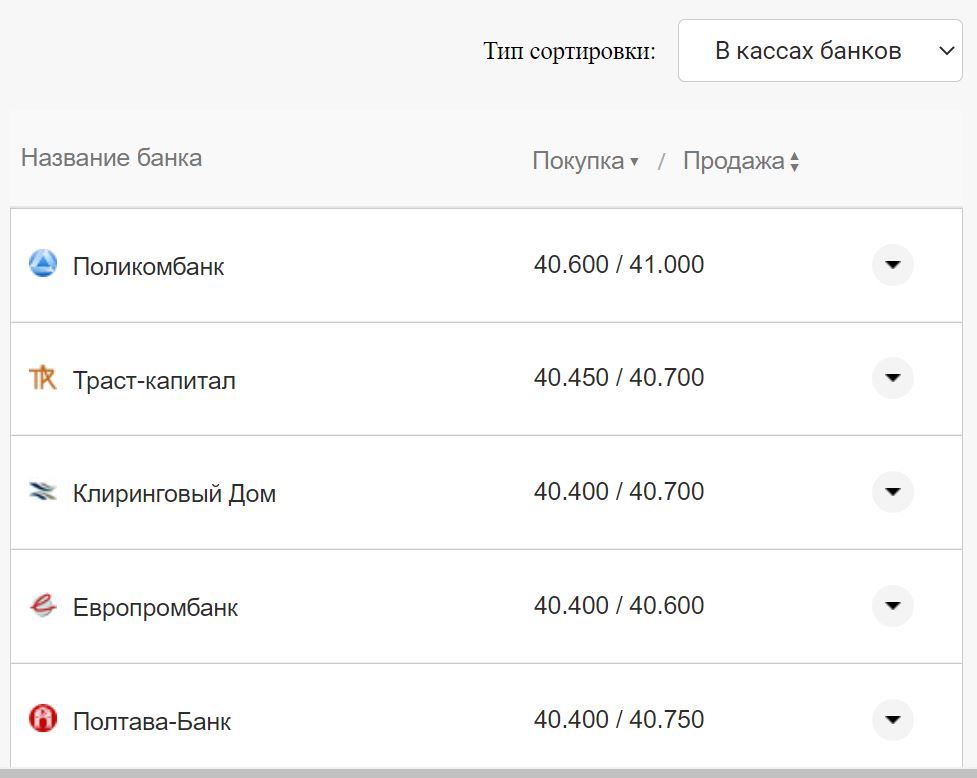Image resolution: width=977 pixels, height=778 pixels.
Task: Expand the Европромбанк row details arrow
Action: coord(893,606)
